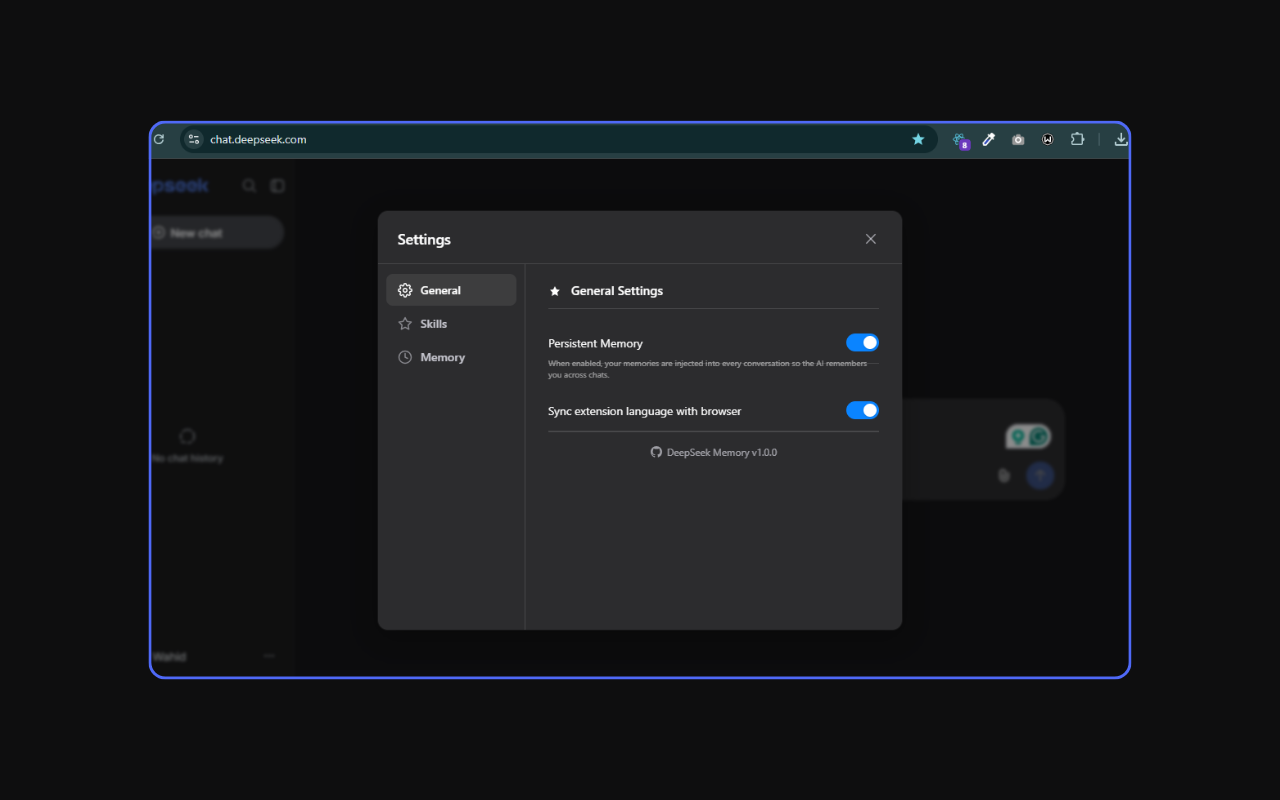Open the DeepSeek Memory v1.0.0 GitHub link
The image size is (1280, 800).
pyautogui.click(x=714, y=453)
